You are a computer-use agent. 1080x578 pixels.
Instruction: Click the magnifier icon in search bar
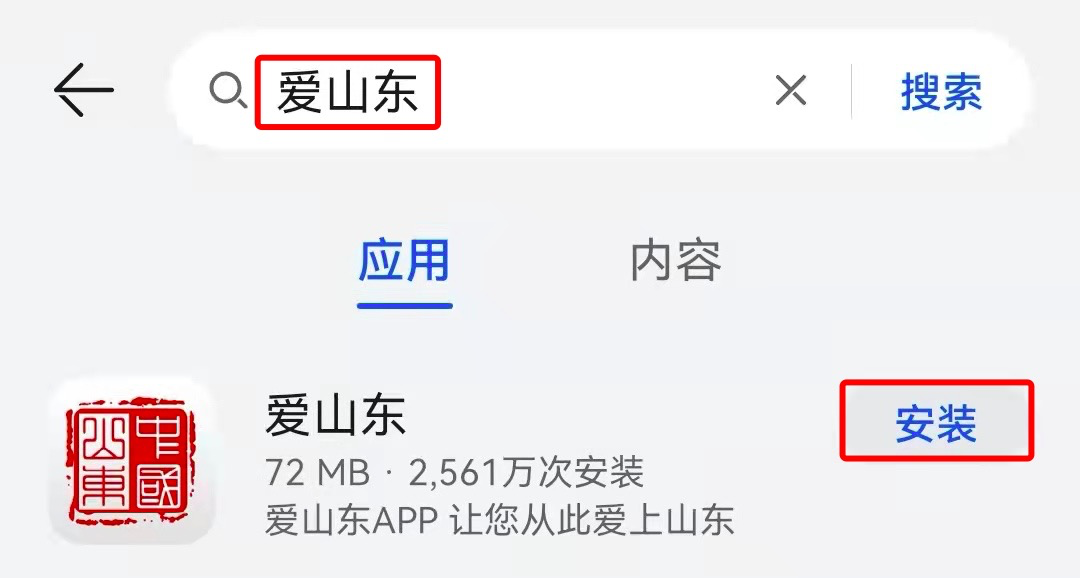tap(228, 90)
